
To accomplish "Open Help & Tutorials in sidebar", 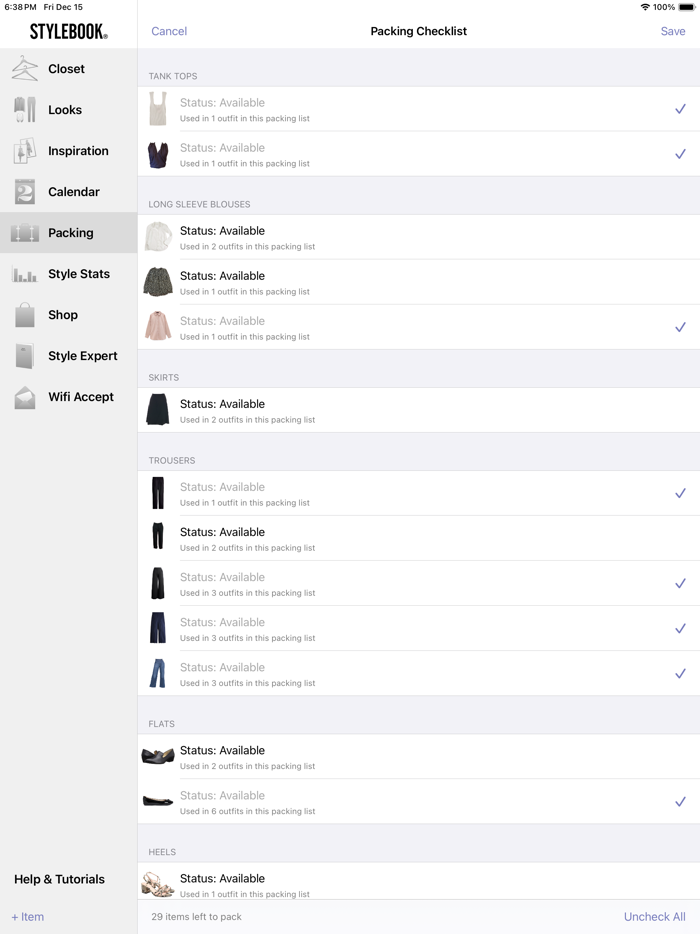I will [59, 879].
